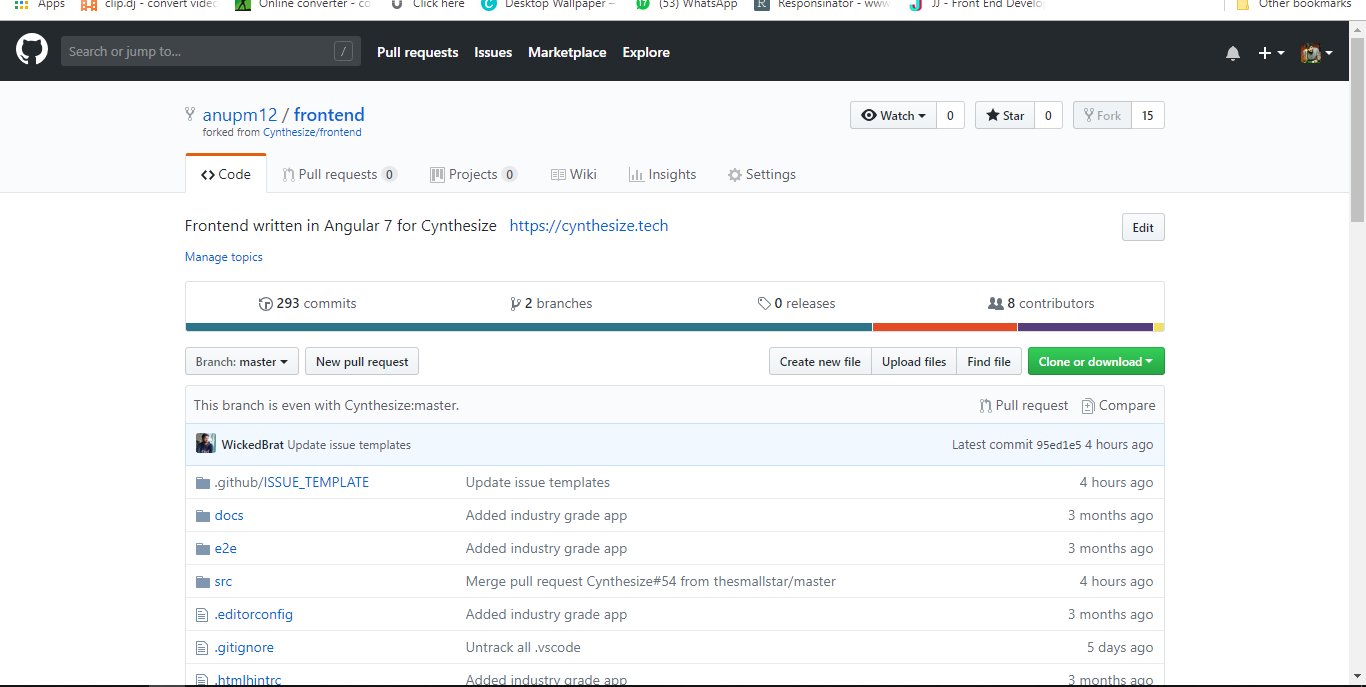Click the Edit description button
1366x687 pixels.
pos(1143,227)
